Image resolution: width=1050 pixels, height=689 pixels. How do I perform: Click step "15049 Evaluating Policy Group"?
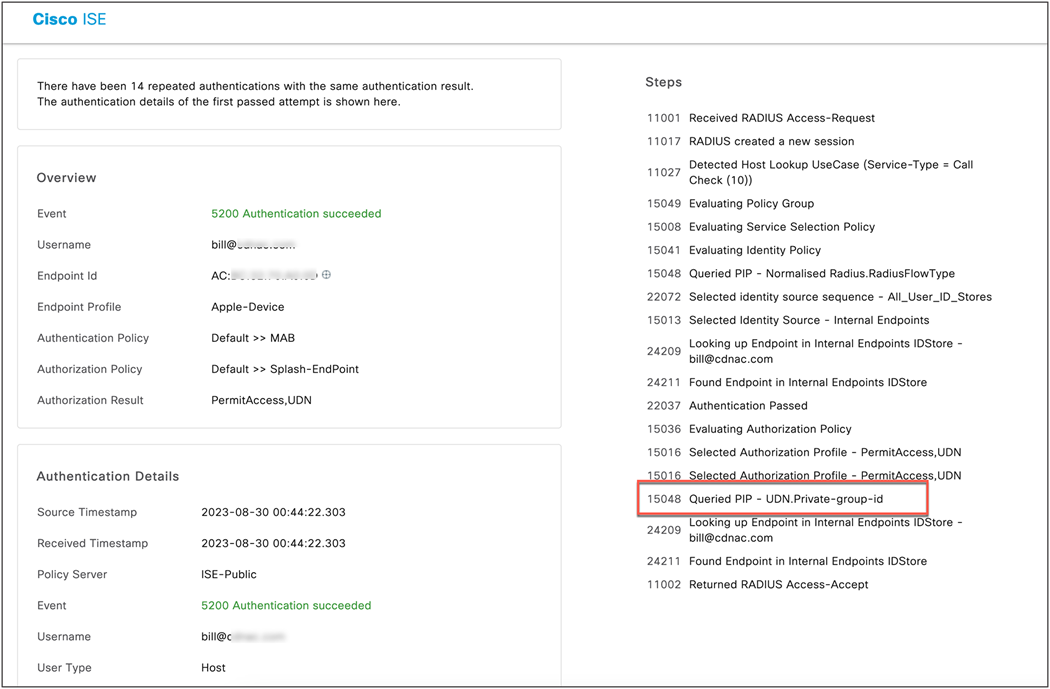[x=731, y=204]
